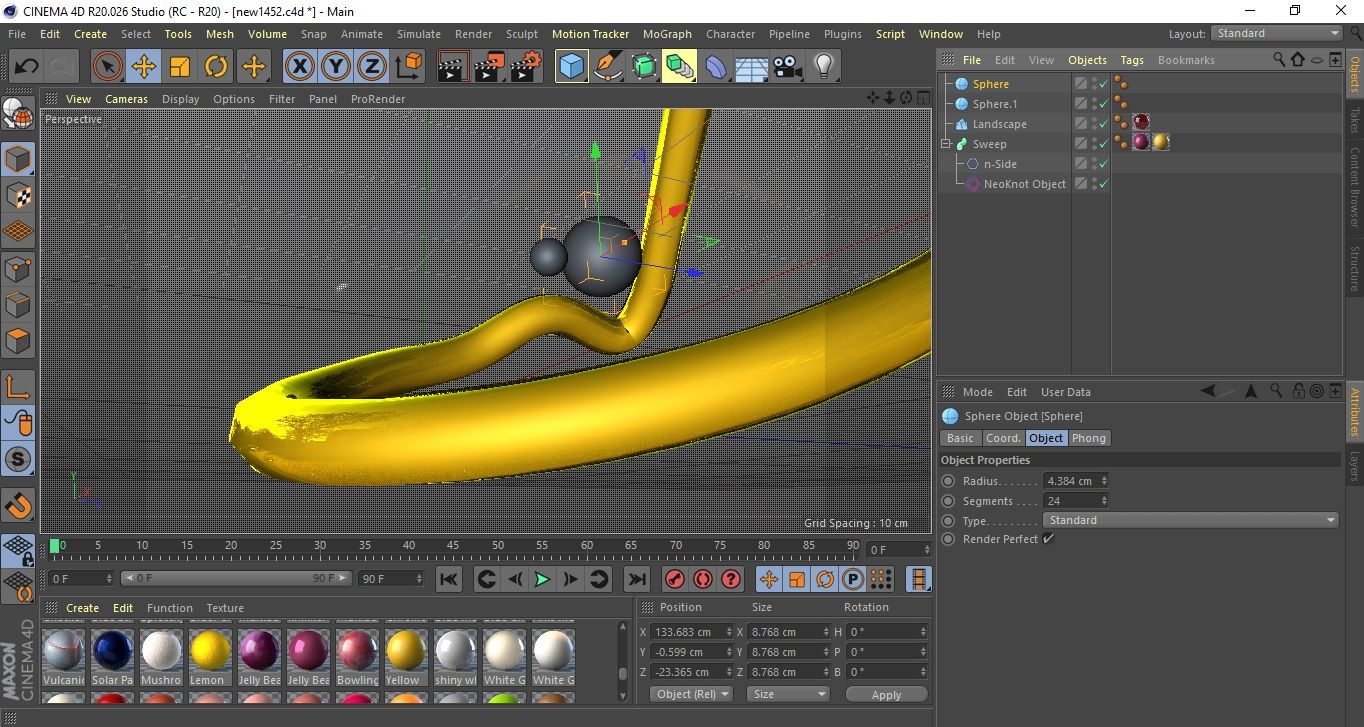Add a Light object with bulb icon

823,67
